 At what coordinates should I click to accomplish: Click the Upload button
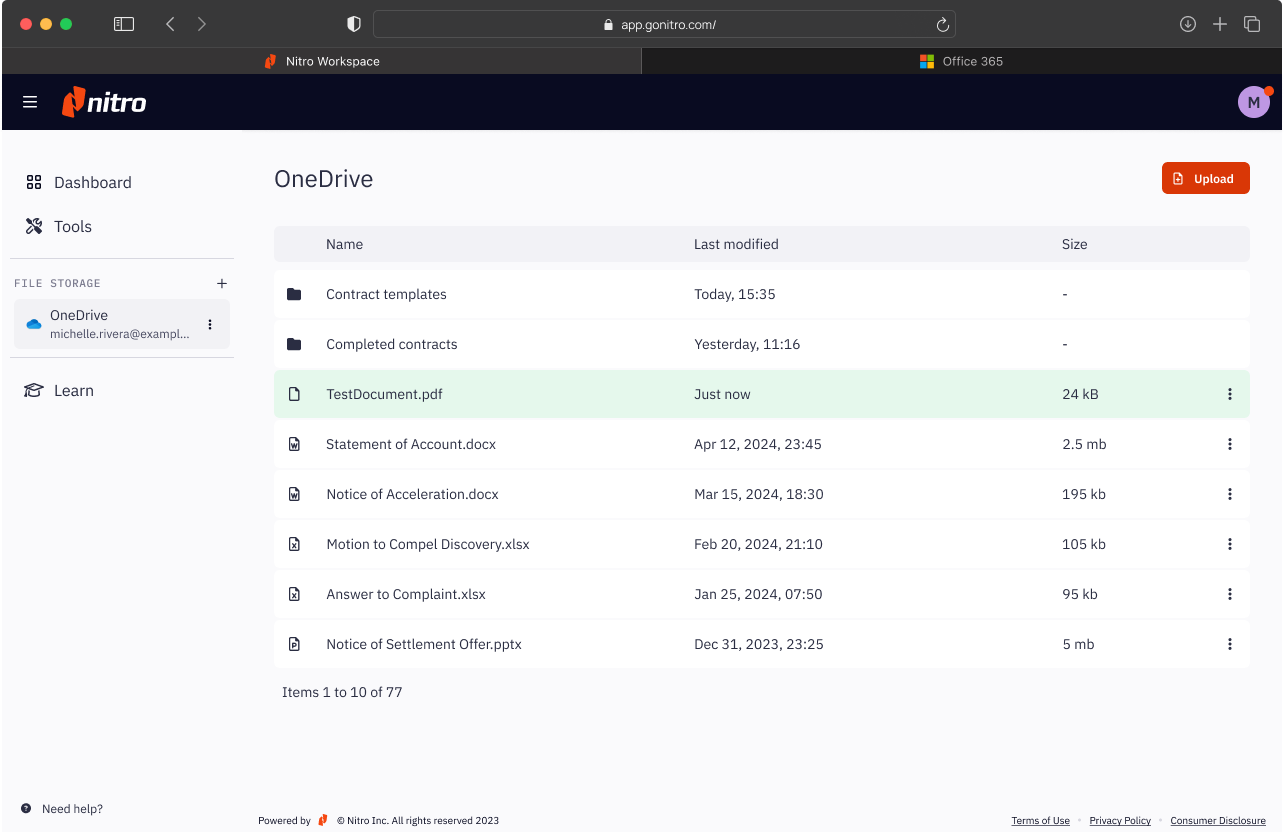1205,178
